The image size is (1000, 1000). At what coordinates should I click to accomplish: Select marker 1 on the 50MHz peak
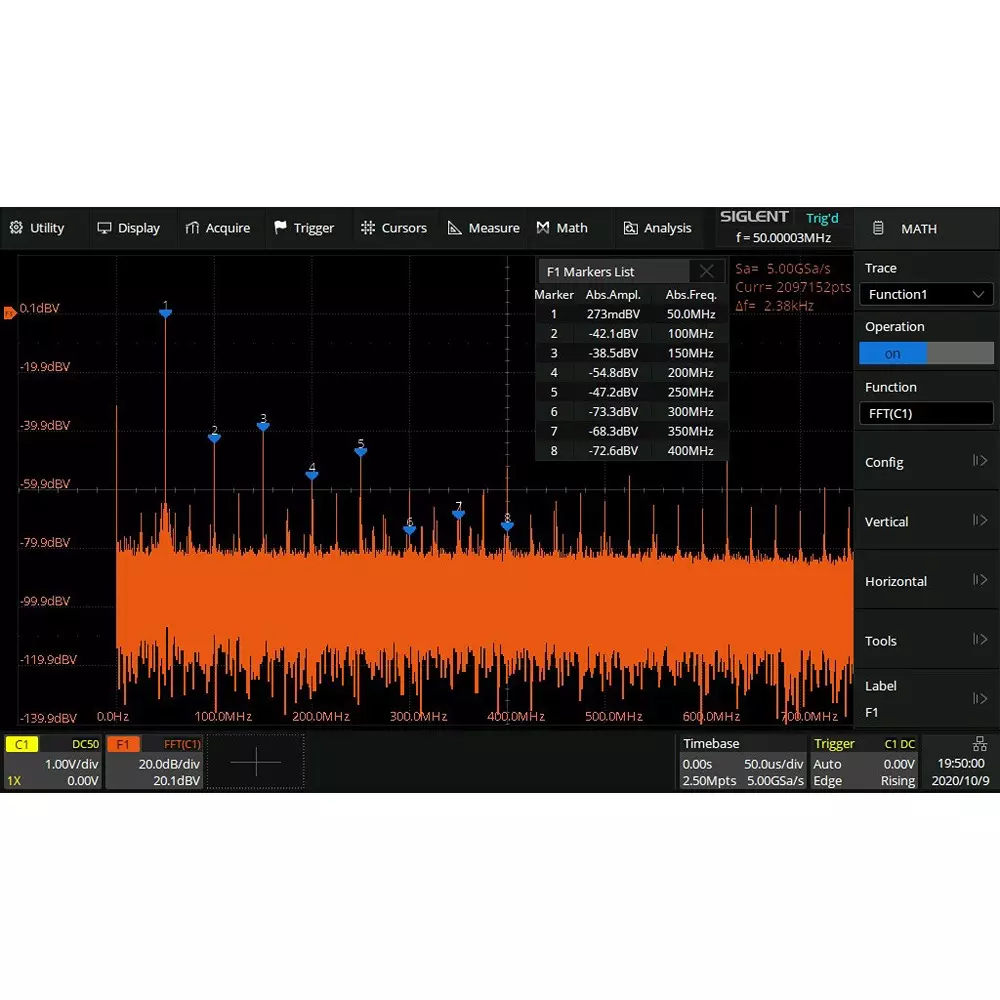(x=165, y=313)
